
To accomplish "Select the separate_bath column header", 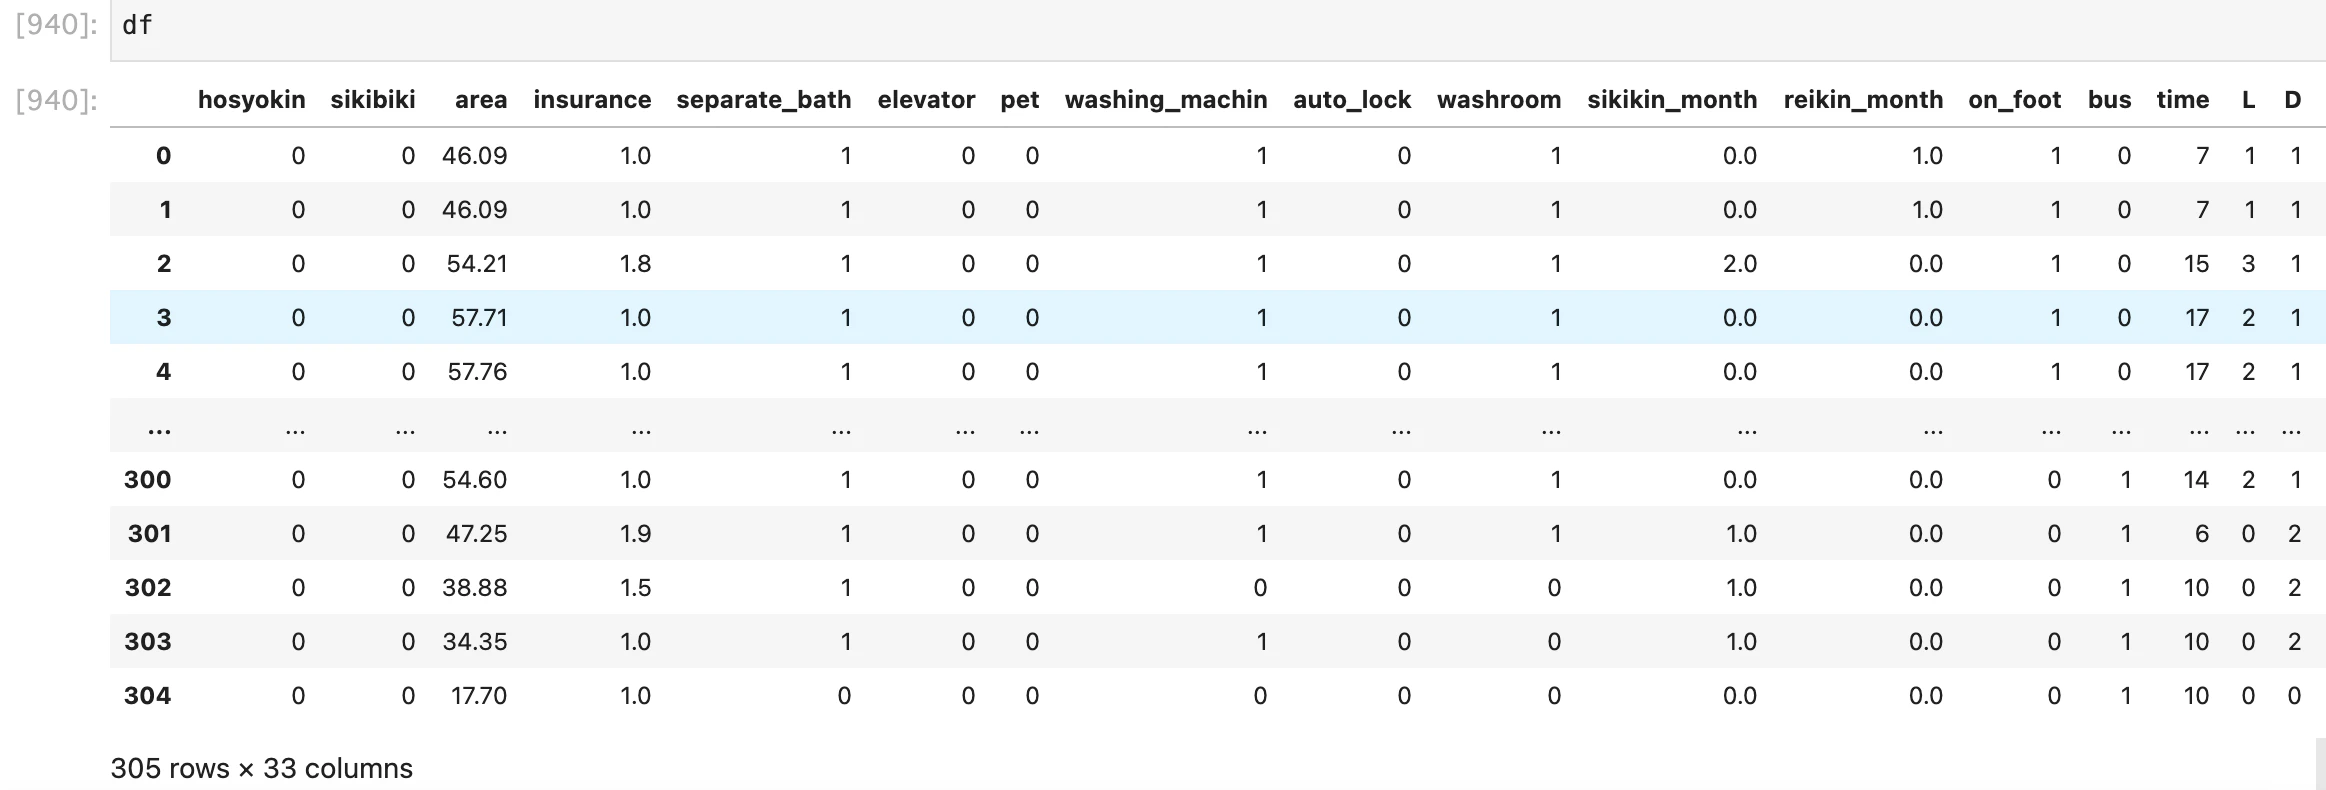I will point(764,100).
